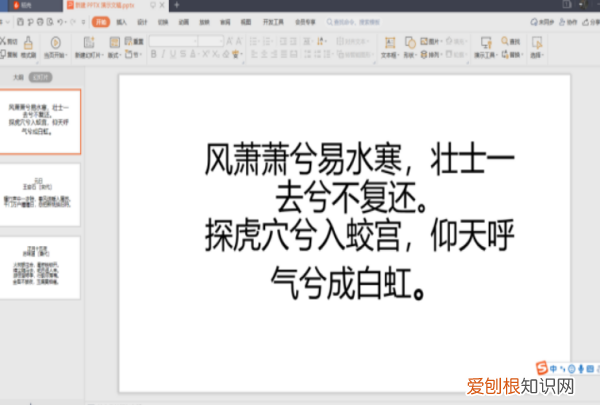Toggle Italic formatting
Image resolution: width=600 pixels, height=405 pixels.
(163, 54)
